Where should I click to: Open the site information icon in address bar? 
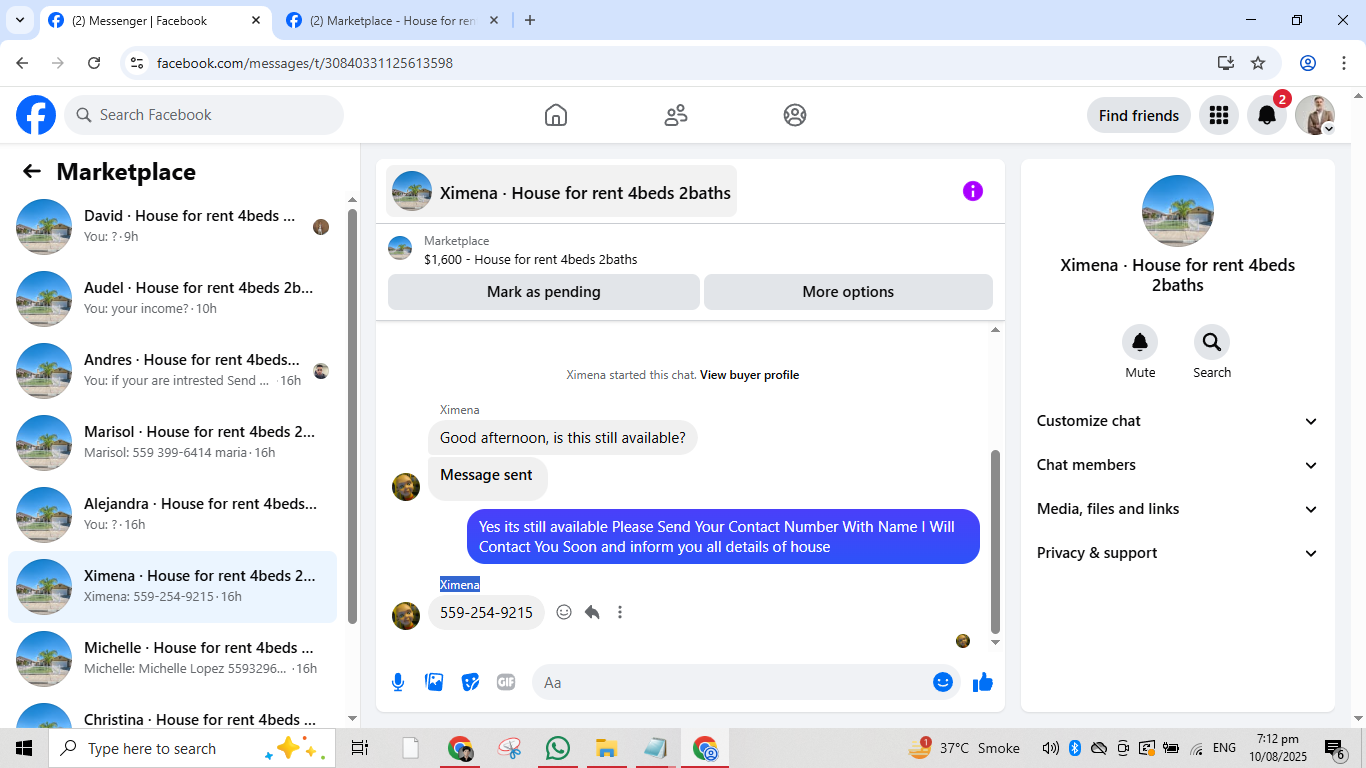[138, 63]
